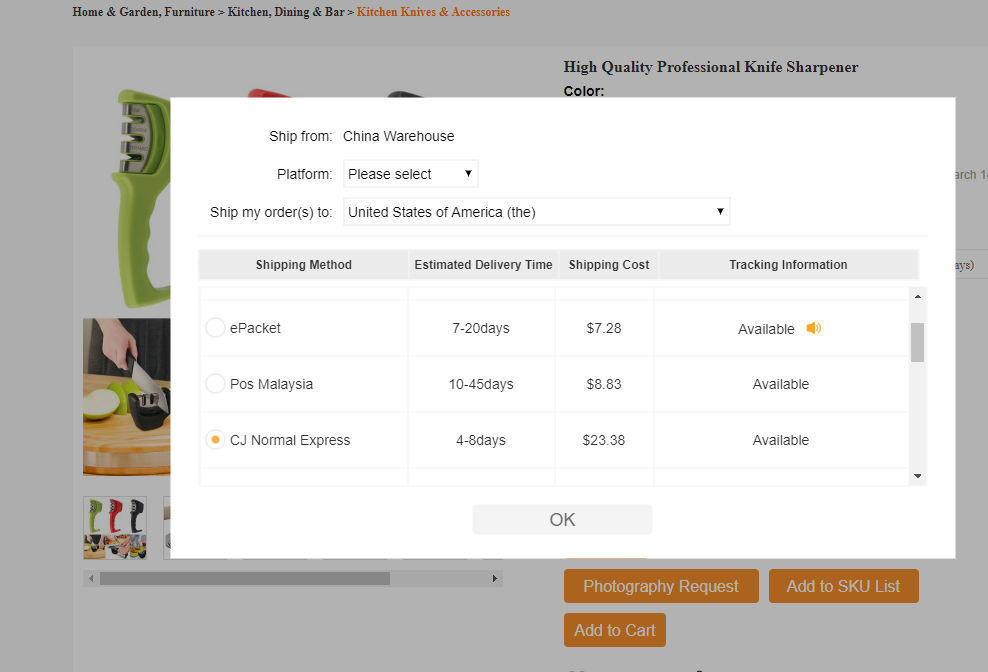Click the shipping list scroll up arrow
Screen dimensions: 988x672
917,296
